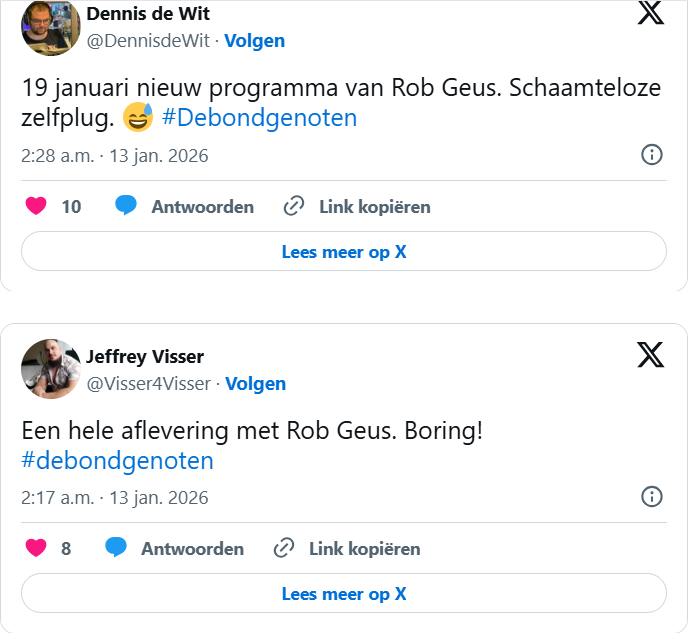Like the tweet with 8 likes
The height and width of the screenshot is (636, 688).
36,549
